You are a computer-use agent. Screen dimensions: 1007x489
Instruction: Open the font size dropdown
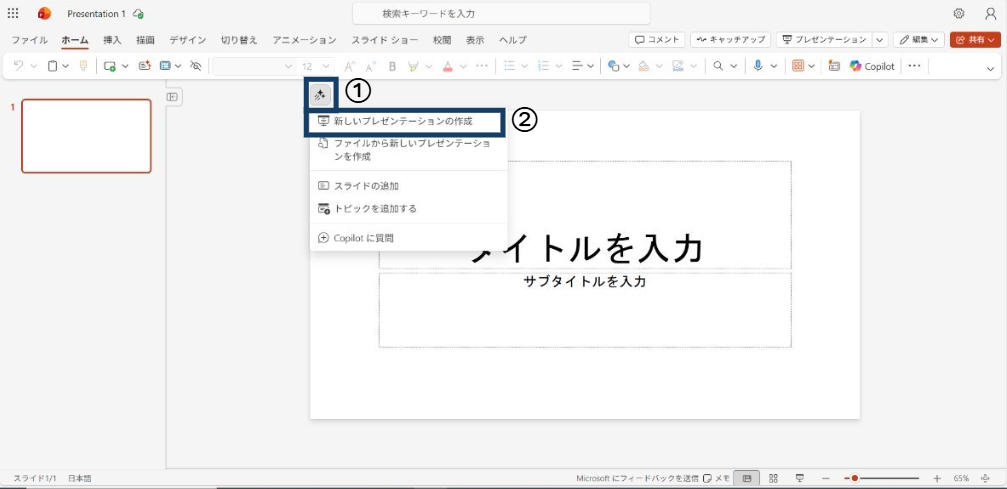[323, 66]
